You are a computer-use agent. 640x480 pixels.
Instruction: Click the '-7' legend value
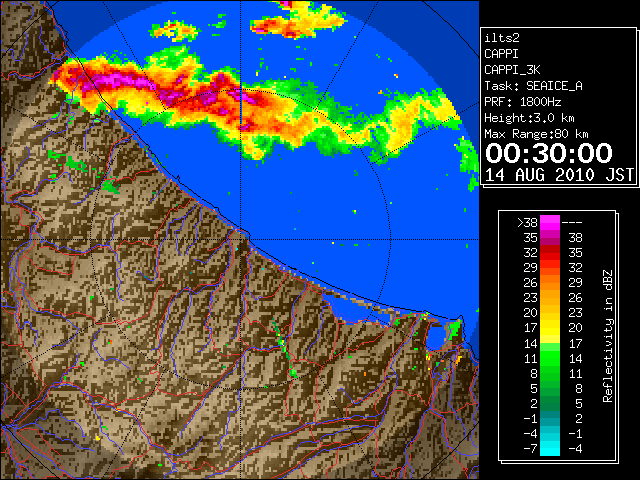(x=530, y=448)
